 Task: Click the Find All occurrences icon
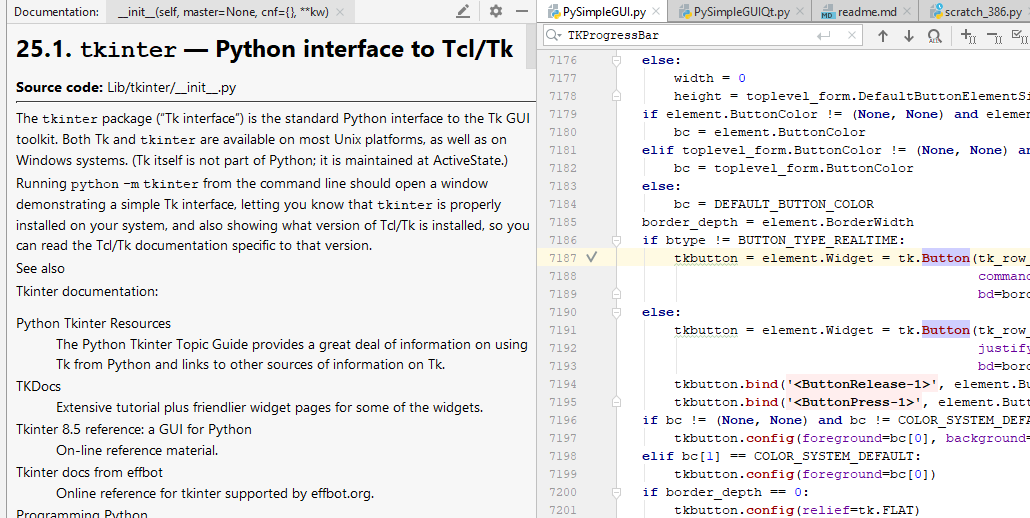point(934,36)
